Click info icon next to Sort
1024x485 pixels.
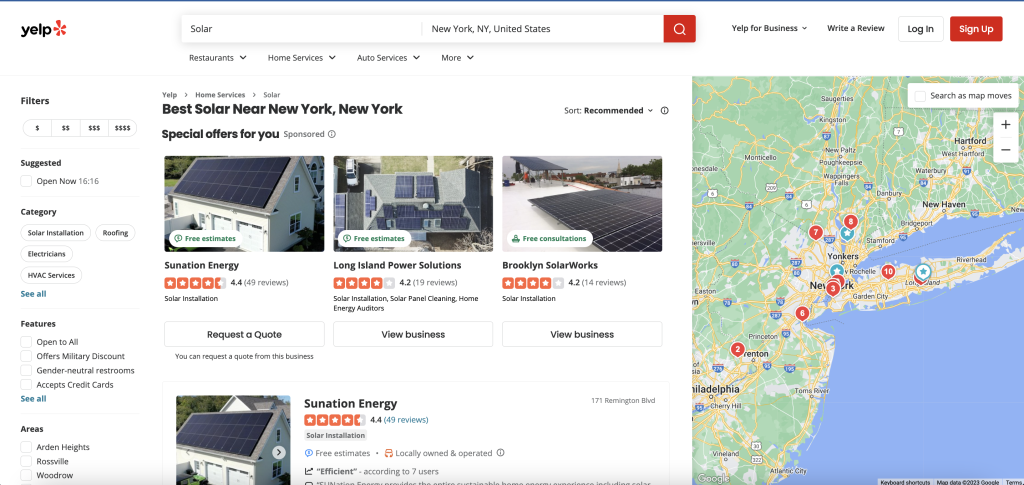point(664,110)
